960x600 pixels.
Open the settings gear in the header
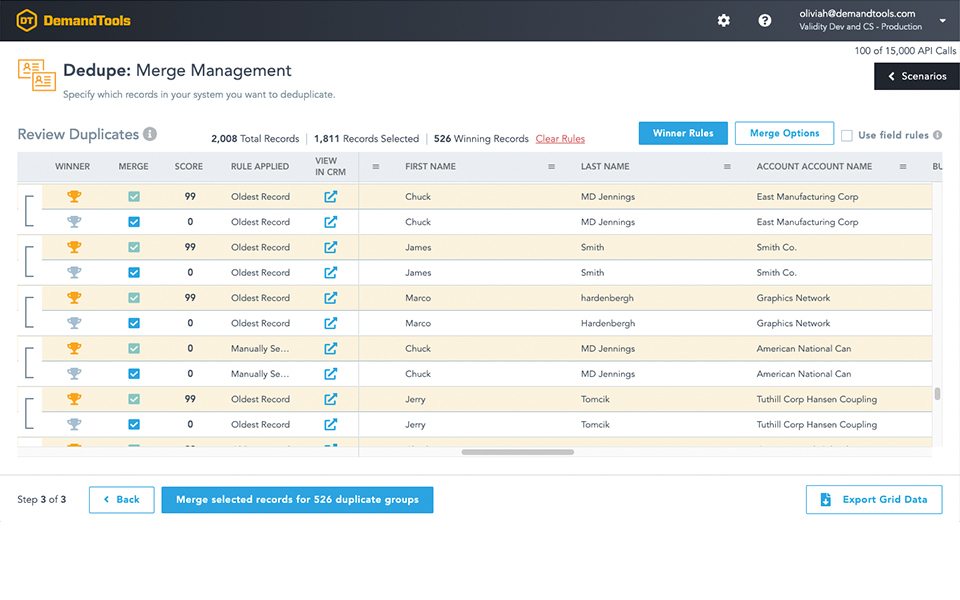[x=724, y=21]
